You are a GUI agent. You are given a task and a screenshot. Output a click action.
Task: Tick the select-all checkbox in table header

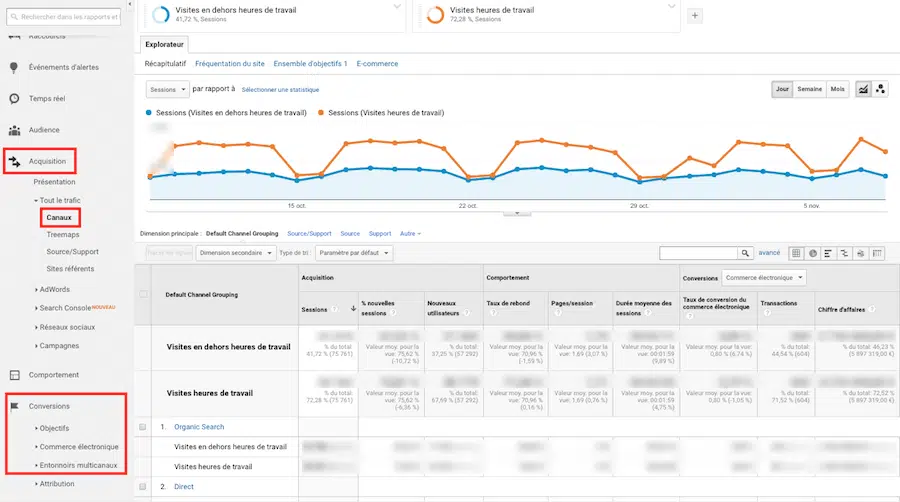point(144,294)
